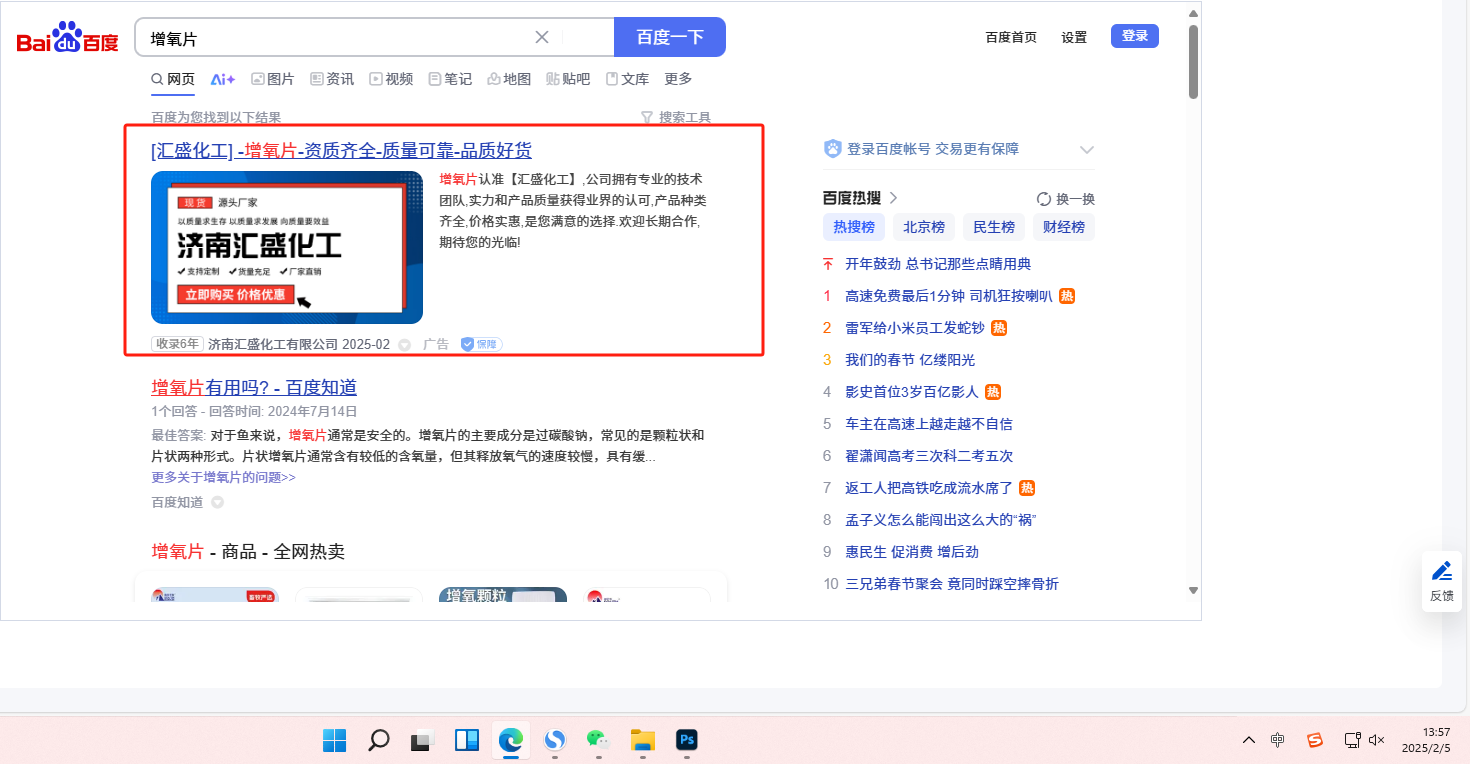The width and height of the screenshot is (1470, 764).
Task: Open the 更多 search category dropdown
Action: click(x=678, y=79)
